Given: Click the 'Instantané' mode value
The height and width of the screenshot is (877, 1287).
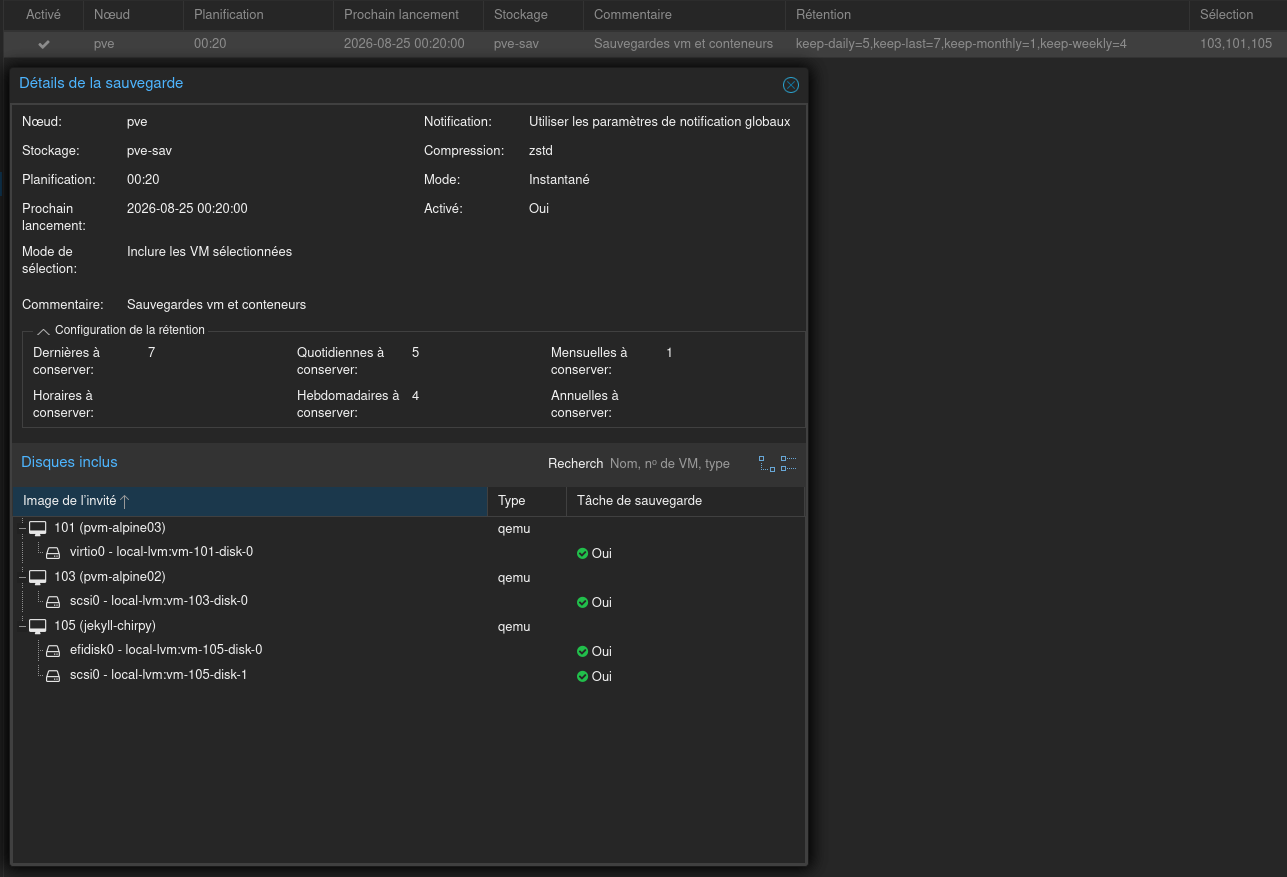Looking at the screenshot, I should click(x=559, y=180).
